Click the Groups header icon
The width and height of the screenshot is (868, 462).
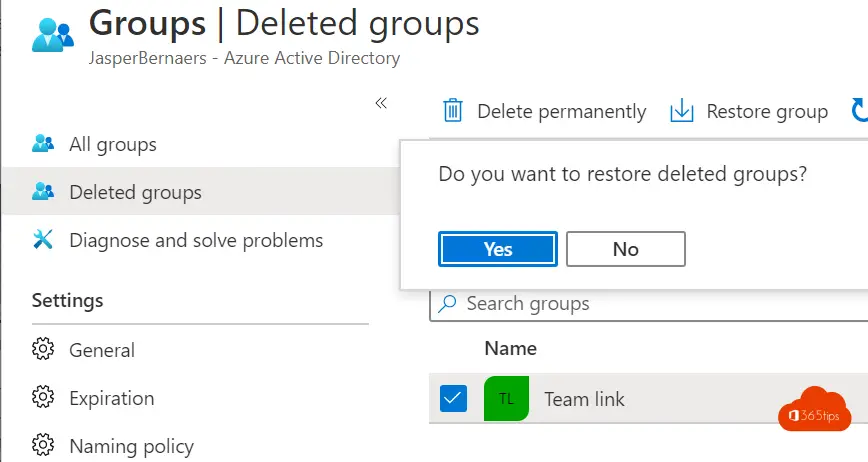pyautogui.click(x=53, y=35)
